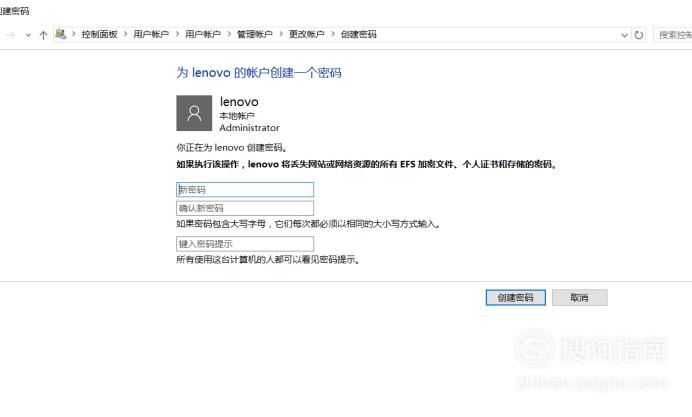Click the 创建密码 button

[515, 297]
